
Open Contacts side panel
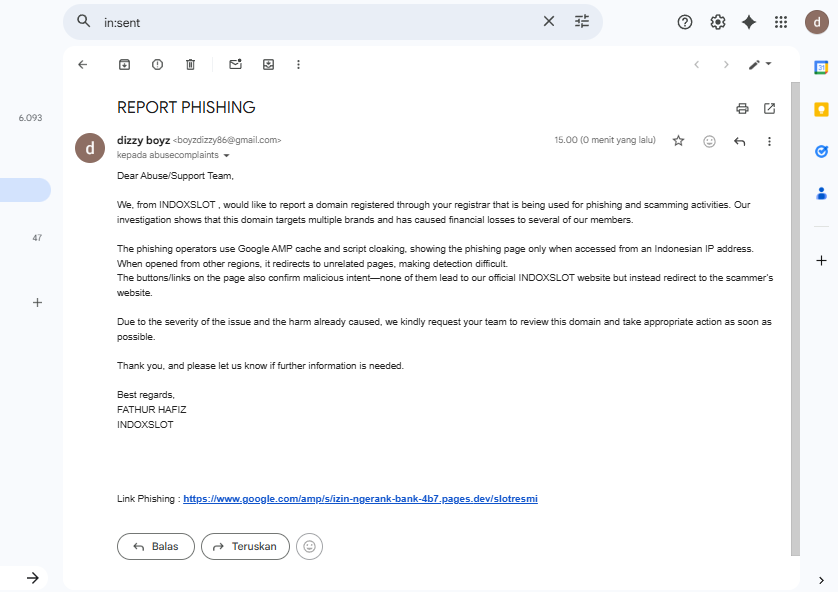[x=821, y=193]
